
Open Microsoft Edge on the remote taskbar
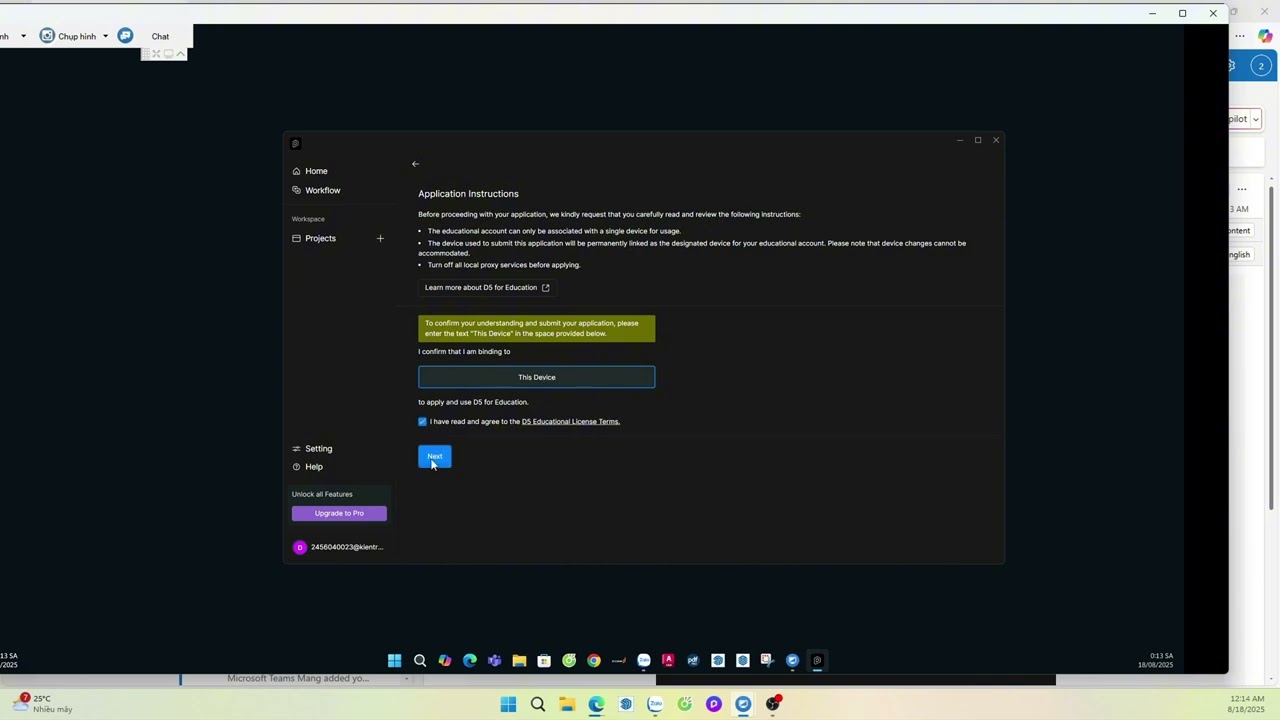(x=470, y=660)
